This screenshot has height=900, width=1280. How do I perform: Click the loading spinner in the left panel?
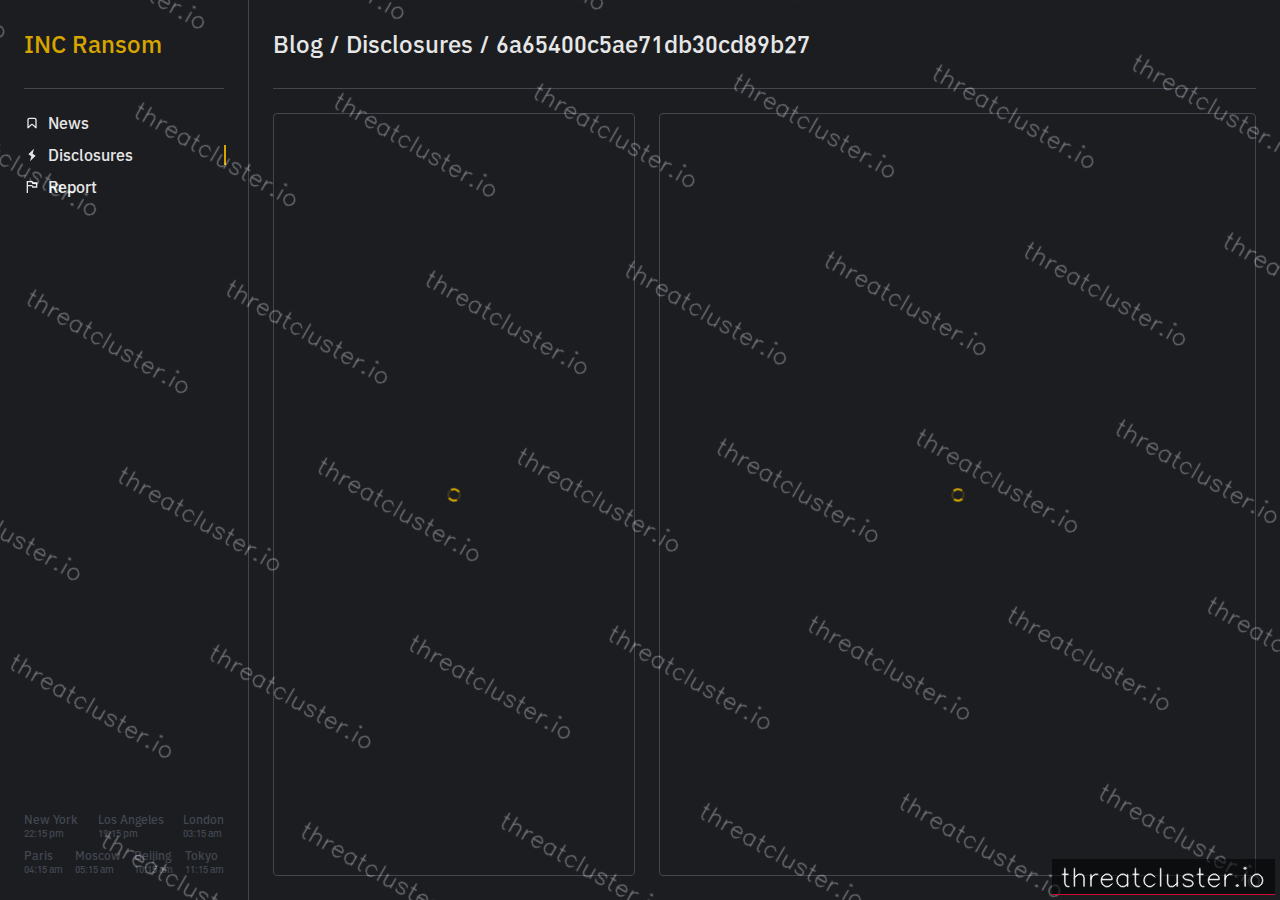click(x=454, y=495)
